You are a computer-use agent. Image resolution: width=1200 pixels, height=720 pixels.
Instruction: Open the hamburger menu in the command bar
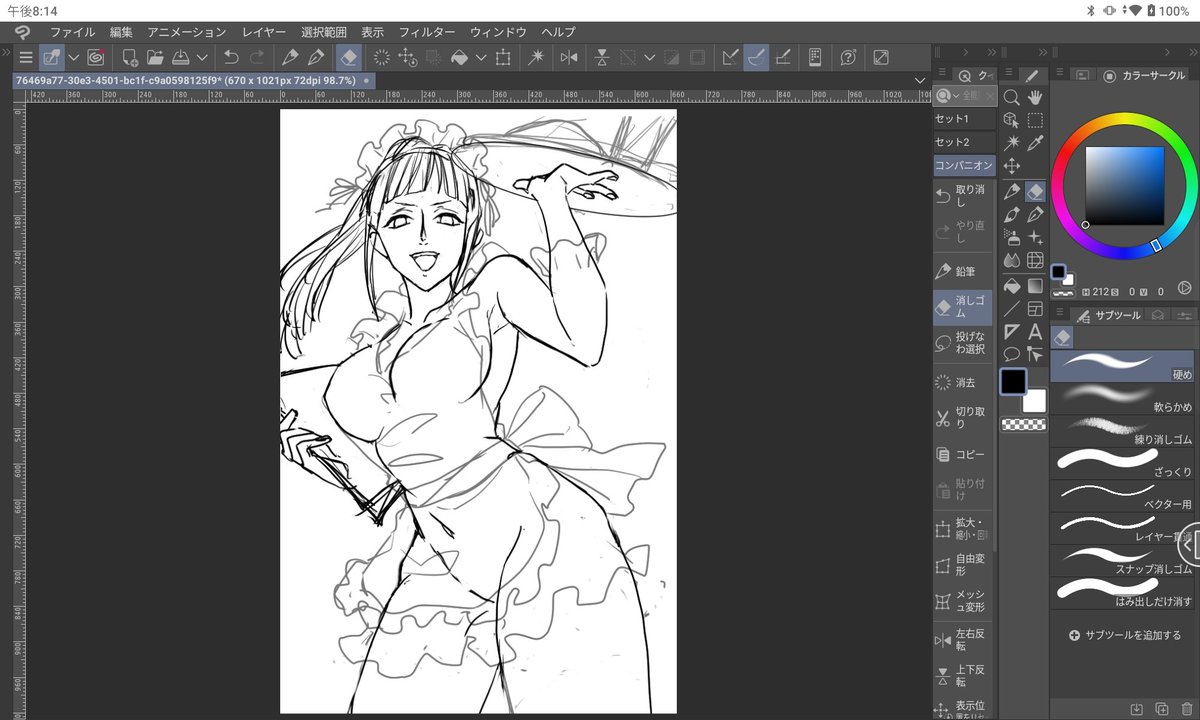click(26, 57)
